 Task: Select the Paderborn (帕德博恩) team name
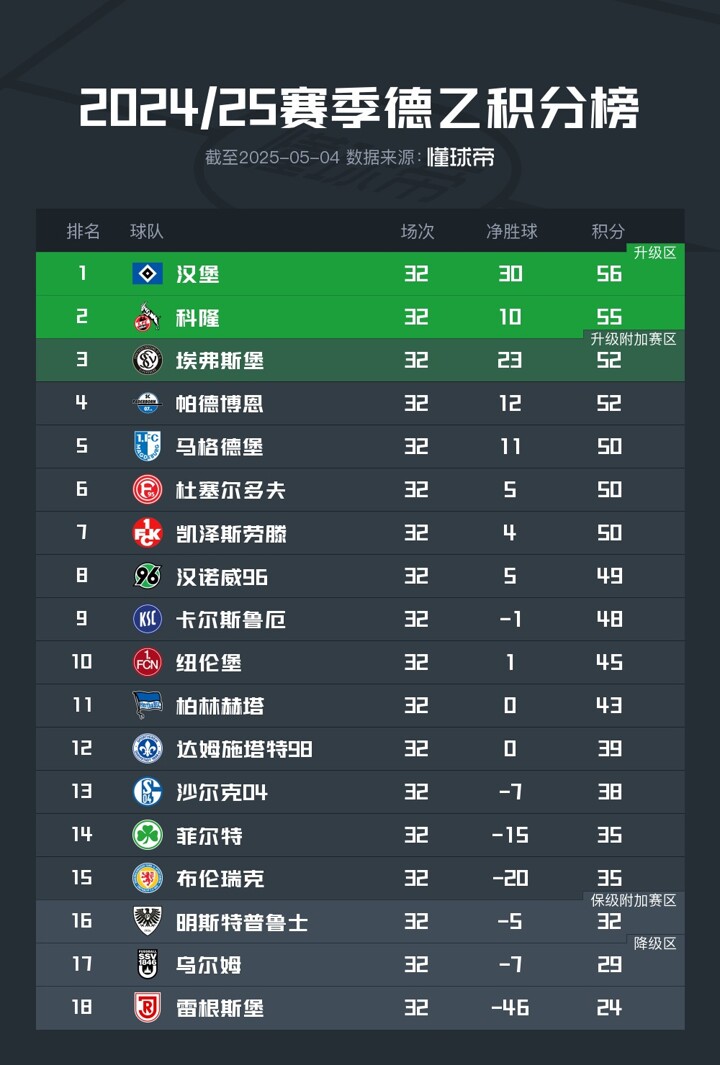(219, 403)
